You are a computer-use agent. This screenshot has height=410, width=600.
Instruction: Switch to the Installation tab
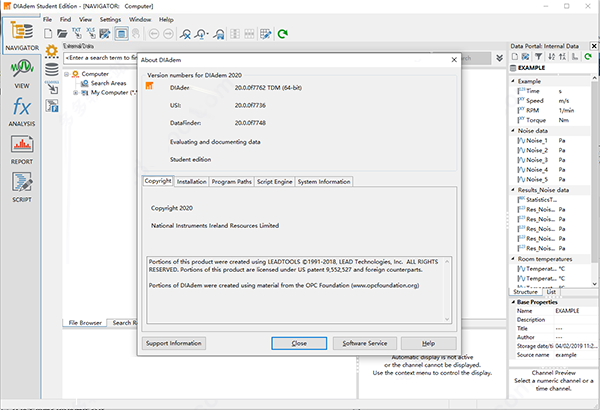click(x=191, y=182)
